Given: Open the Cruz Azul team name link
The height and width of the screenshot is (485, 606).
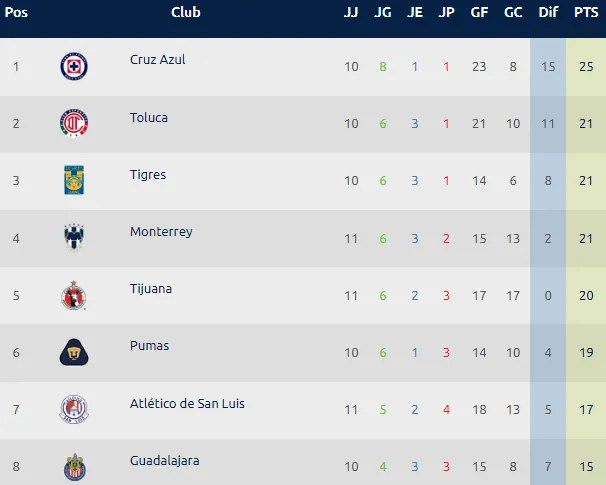Looking at the screenshot, I should (x=158, y=60).
